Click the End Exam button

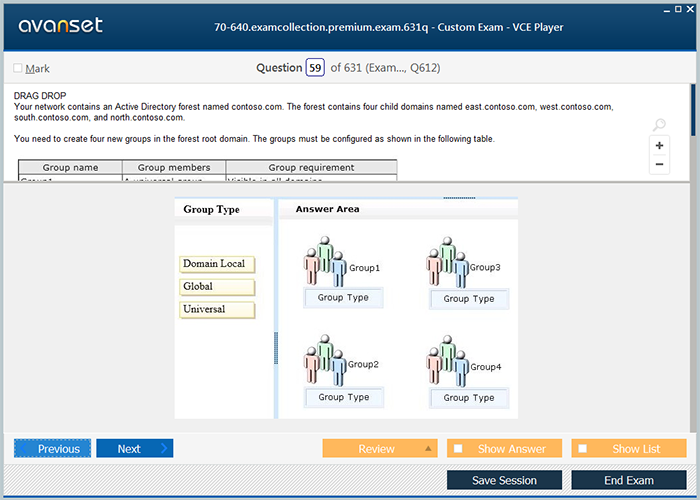629,480
